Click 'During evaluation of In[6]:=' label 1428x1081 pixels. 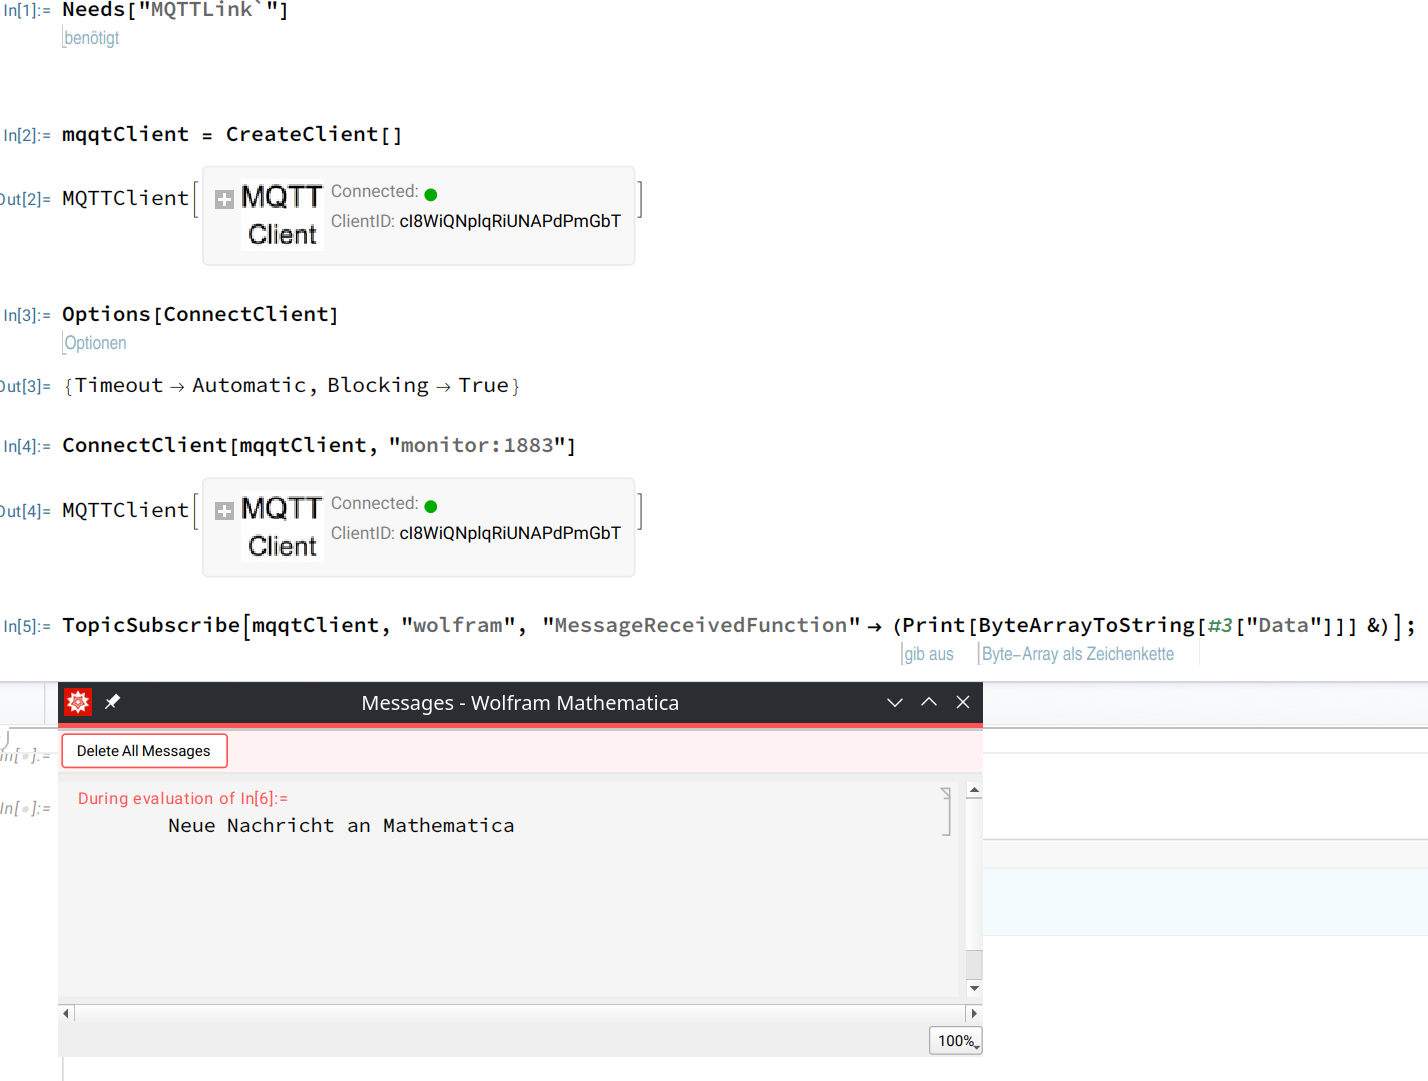pos(183,798)
